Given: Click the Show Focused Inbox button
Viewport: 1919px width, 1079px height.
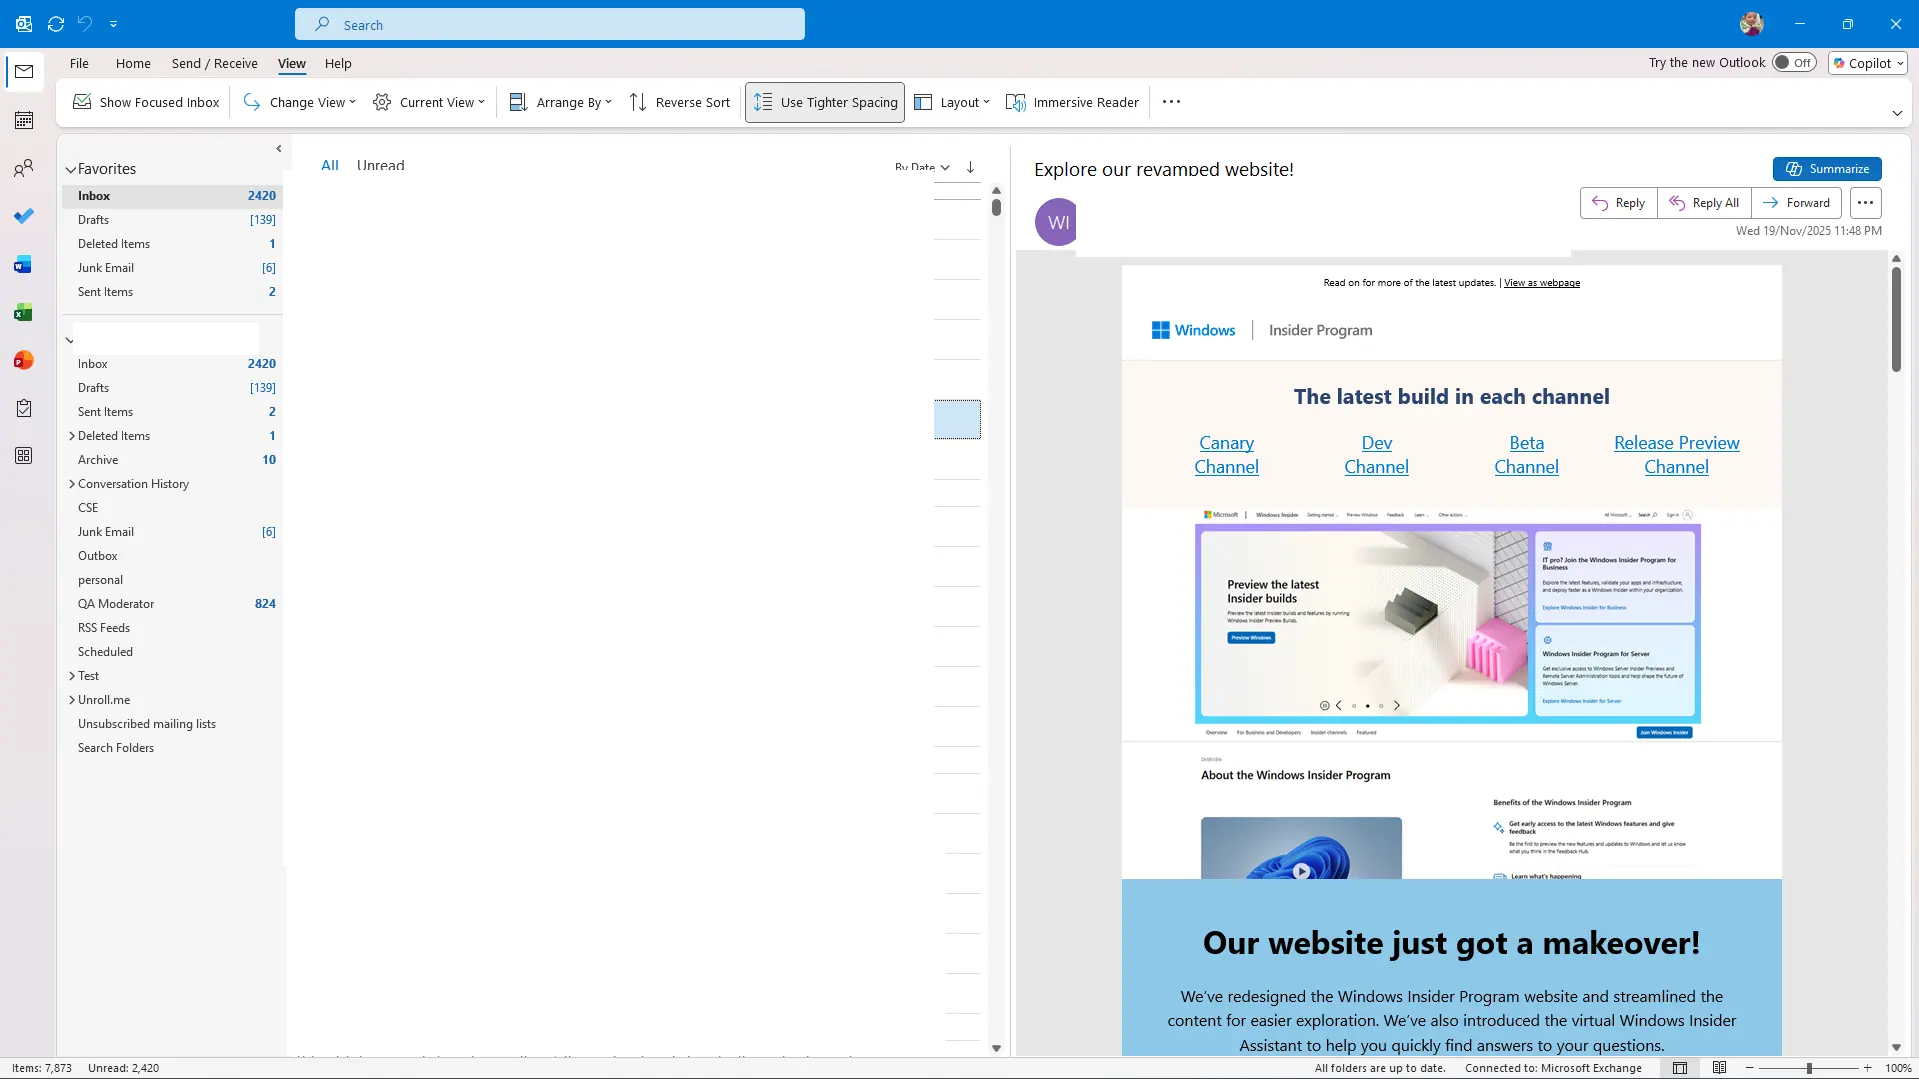Looking at the screenshot, I should (146, 102).
